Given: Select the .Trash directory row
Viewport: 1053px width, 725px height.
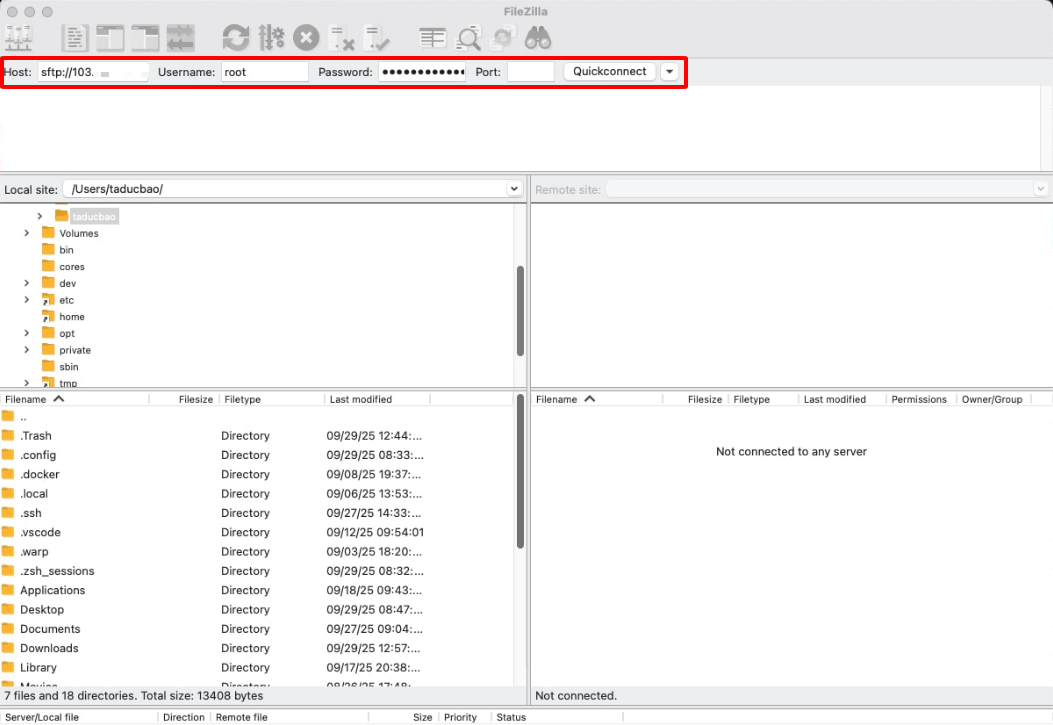Looking at the screenshot, I should tap(257, 436).
